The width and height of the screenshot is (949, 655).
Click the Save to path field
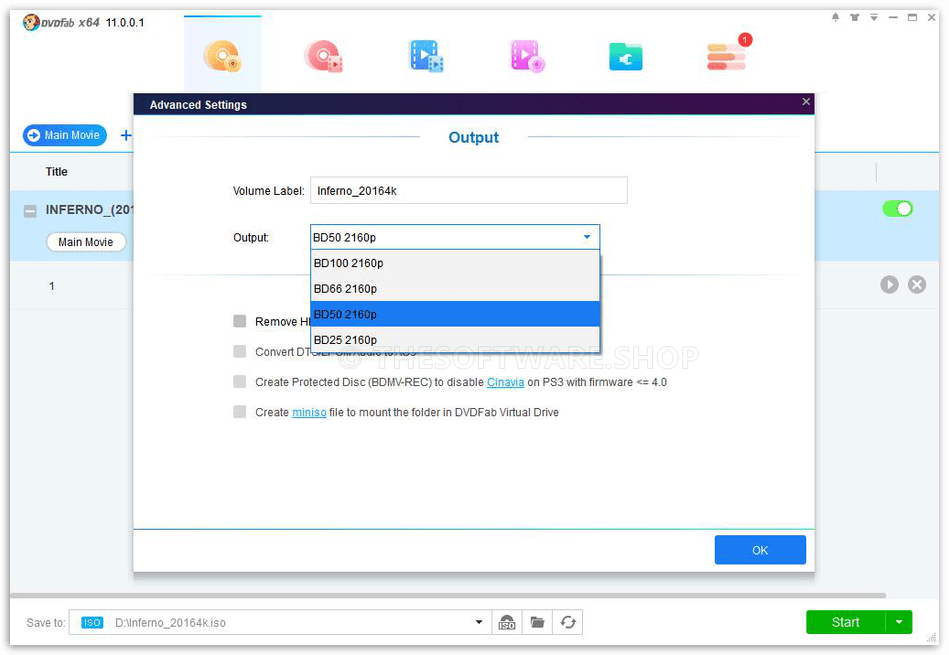click(x=280, y=622)
